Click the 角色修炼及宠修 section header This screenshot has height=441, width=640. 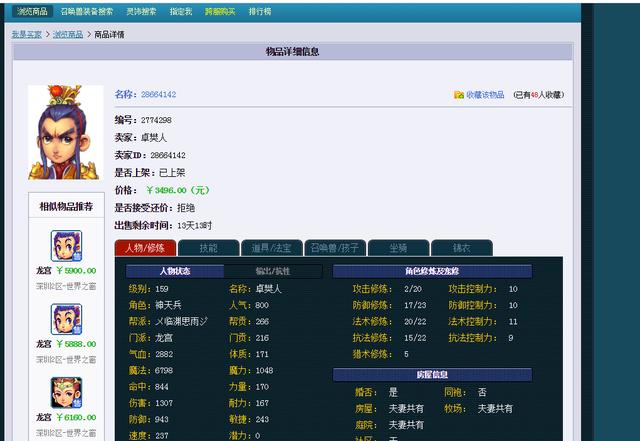[x=432, y=271]
